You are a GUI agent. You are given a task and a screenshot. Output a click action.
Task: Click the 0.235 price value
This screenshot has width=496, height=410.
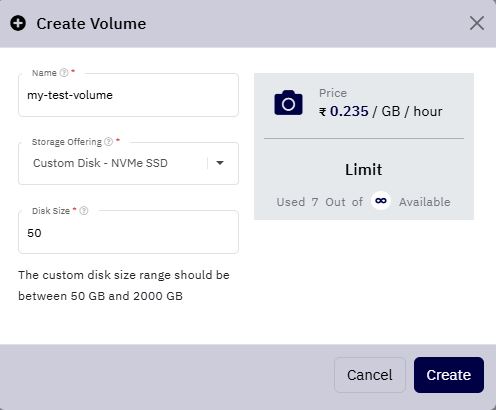coord(349,111)
